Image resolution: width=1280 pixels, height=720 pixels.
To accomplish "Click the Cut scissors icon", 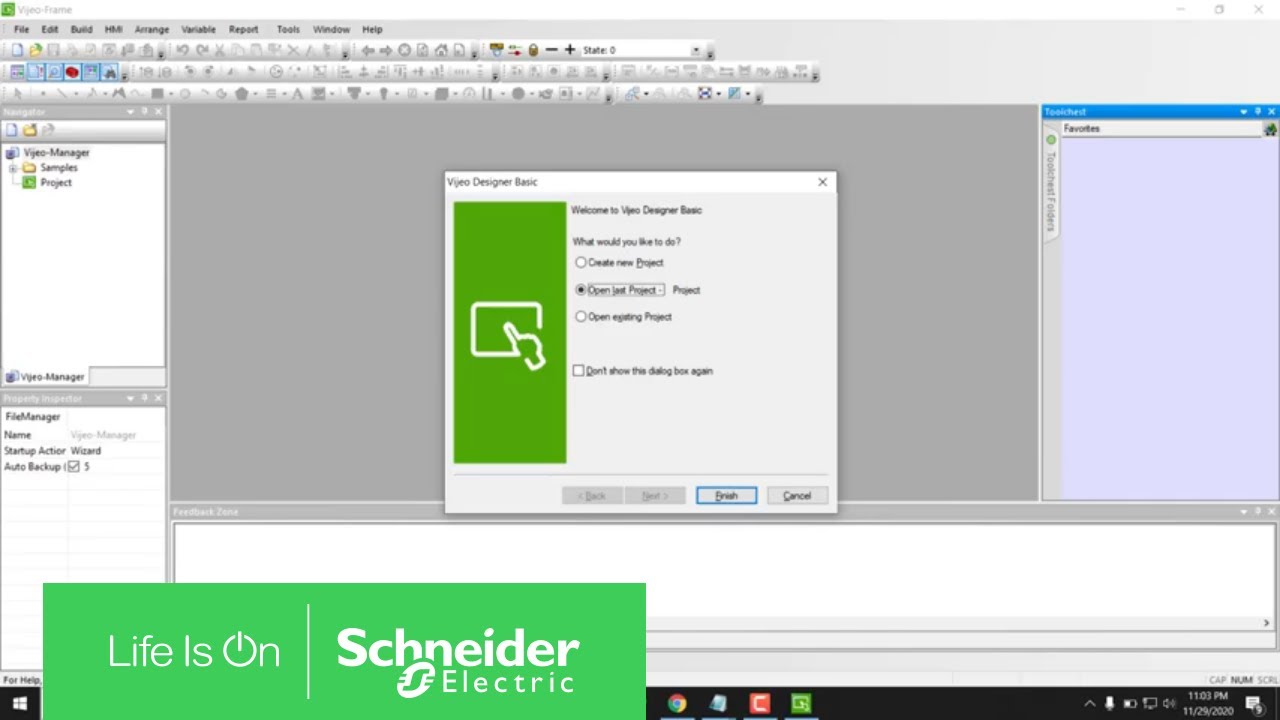I will point(220,50).
